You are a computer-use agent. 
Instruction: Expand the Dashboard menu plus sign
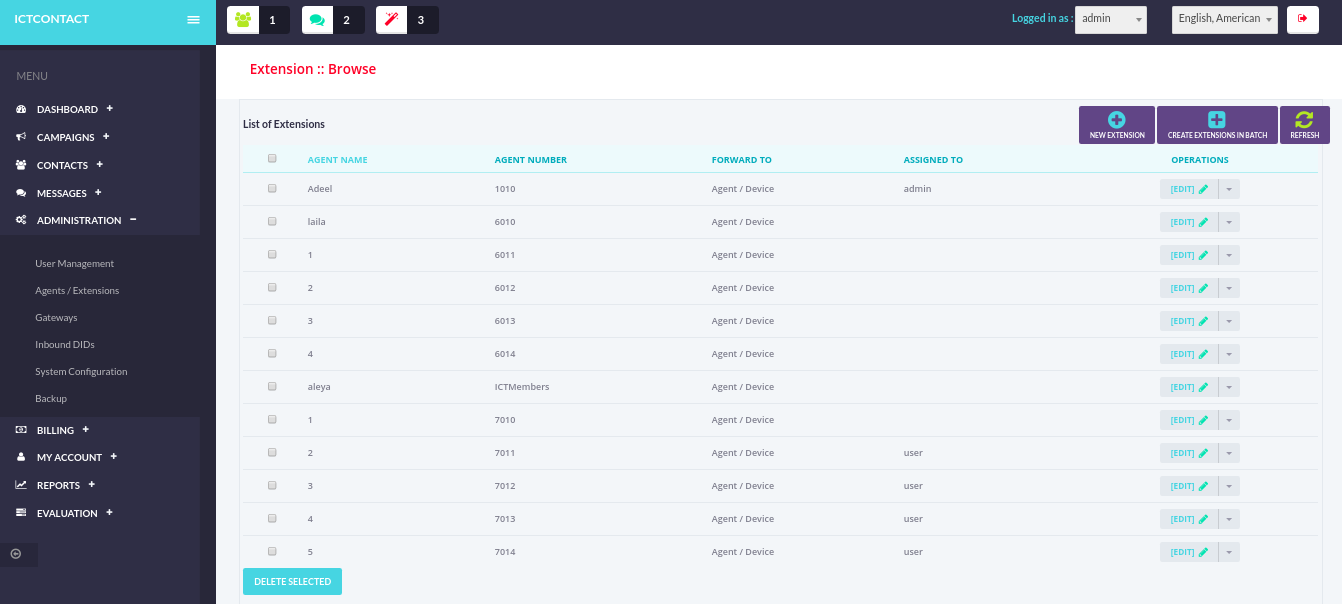pos(110,108)
